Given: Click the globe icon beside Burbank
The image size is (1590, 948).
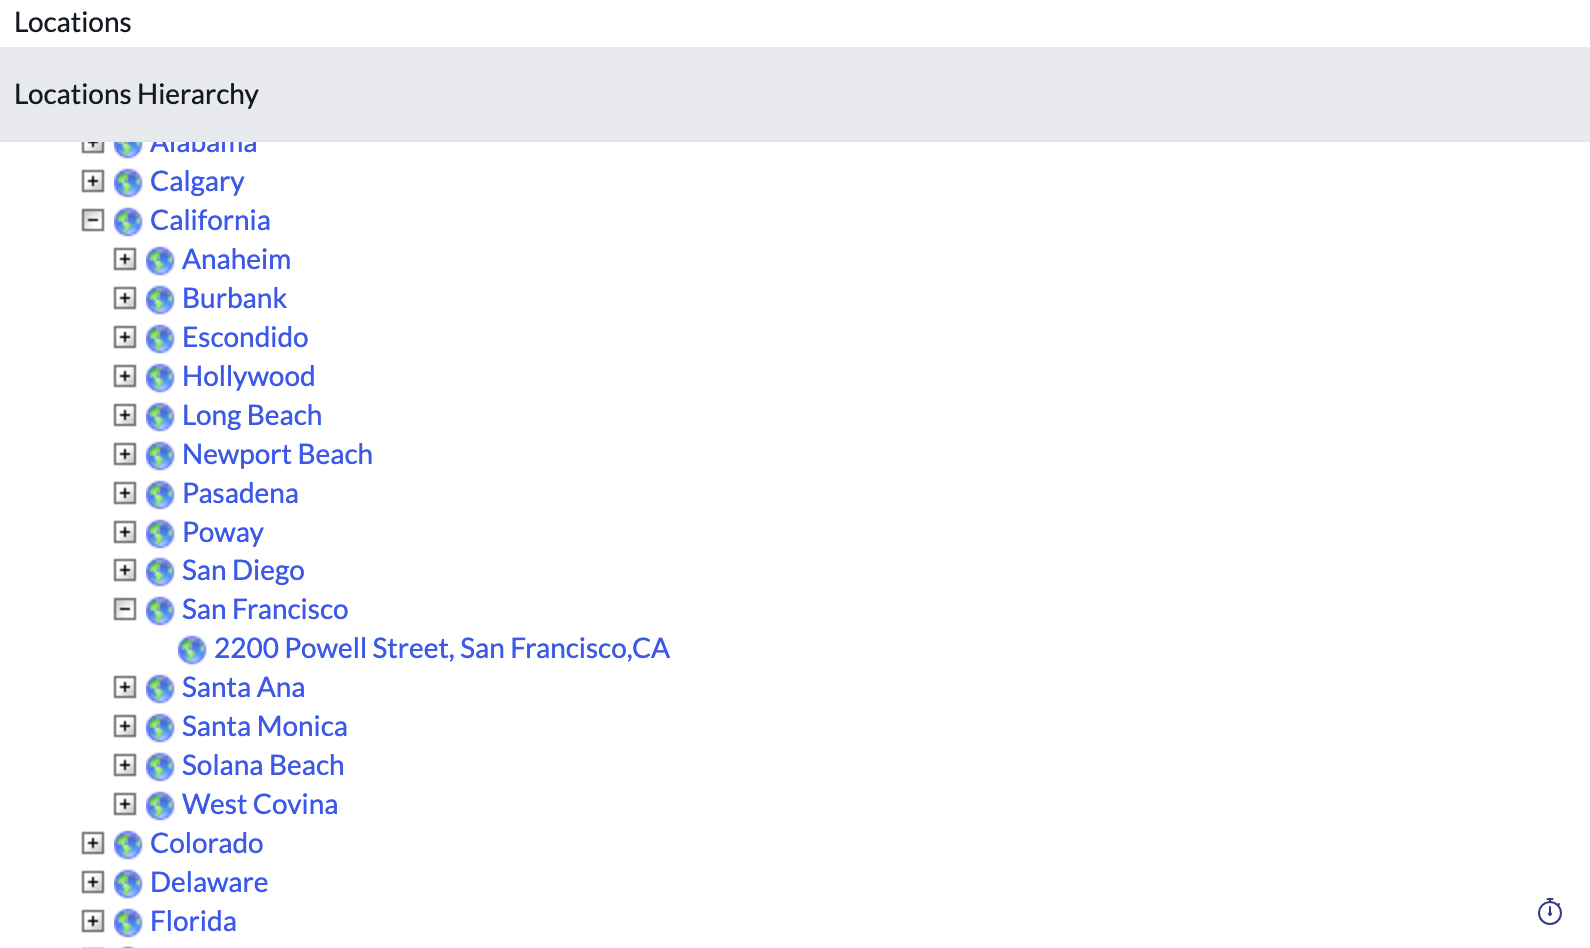Looking at the screenshot, I should 160,300.
